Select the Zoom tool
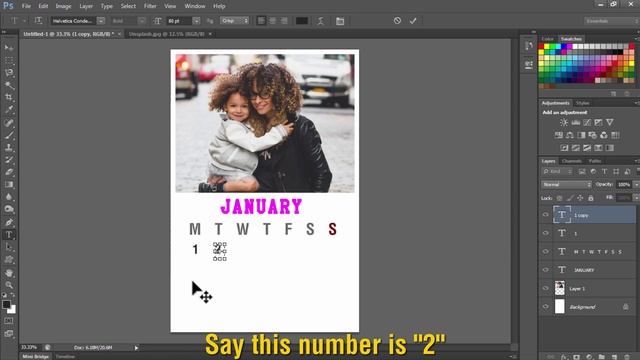This screenshot has height=360, width=640. [9, 285]
